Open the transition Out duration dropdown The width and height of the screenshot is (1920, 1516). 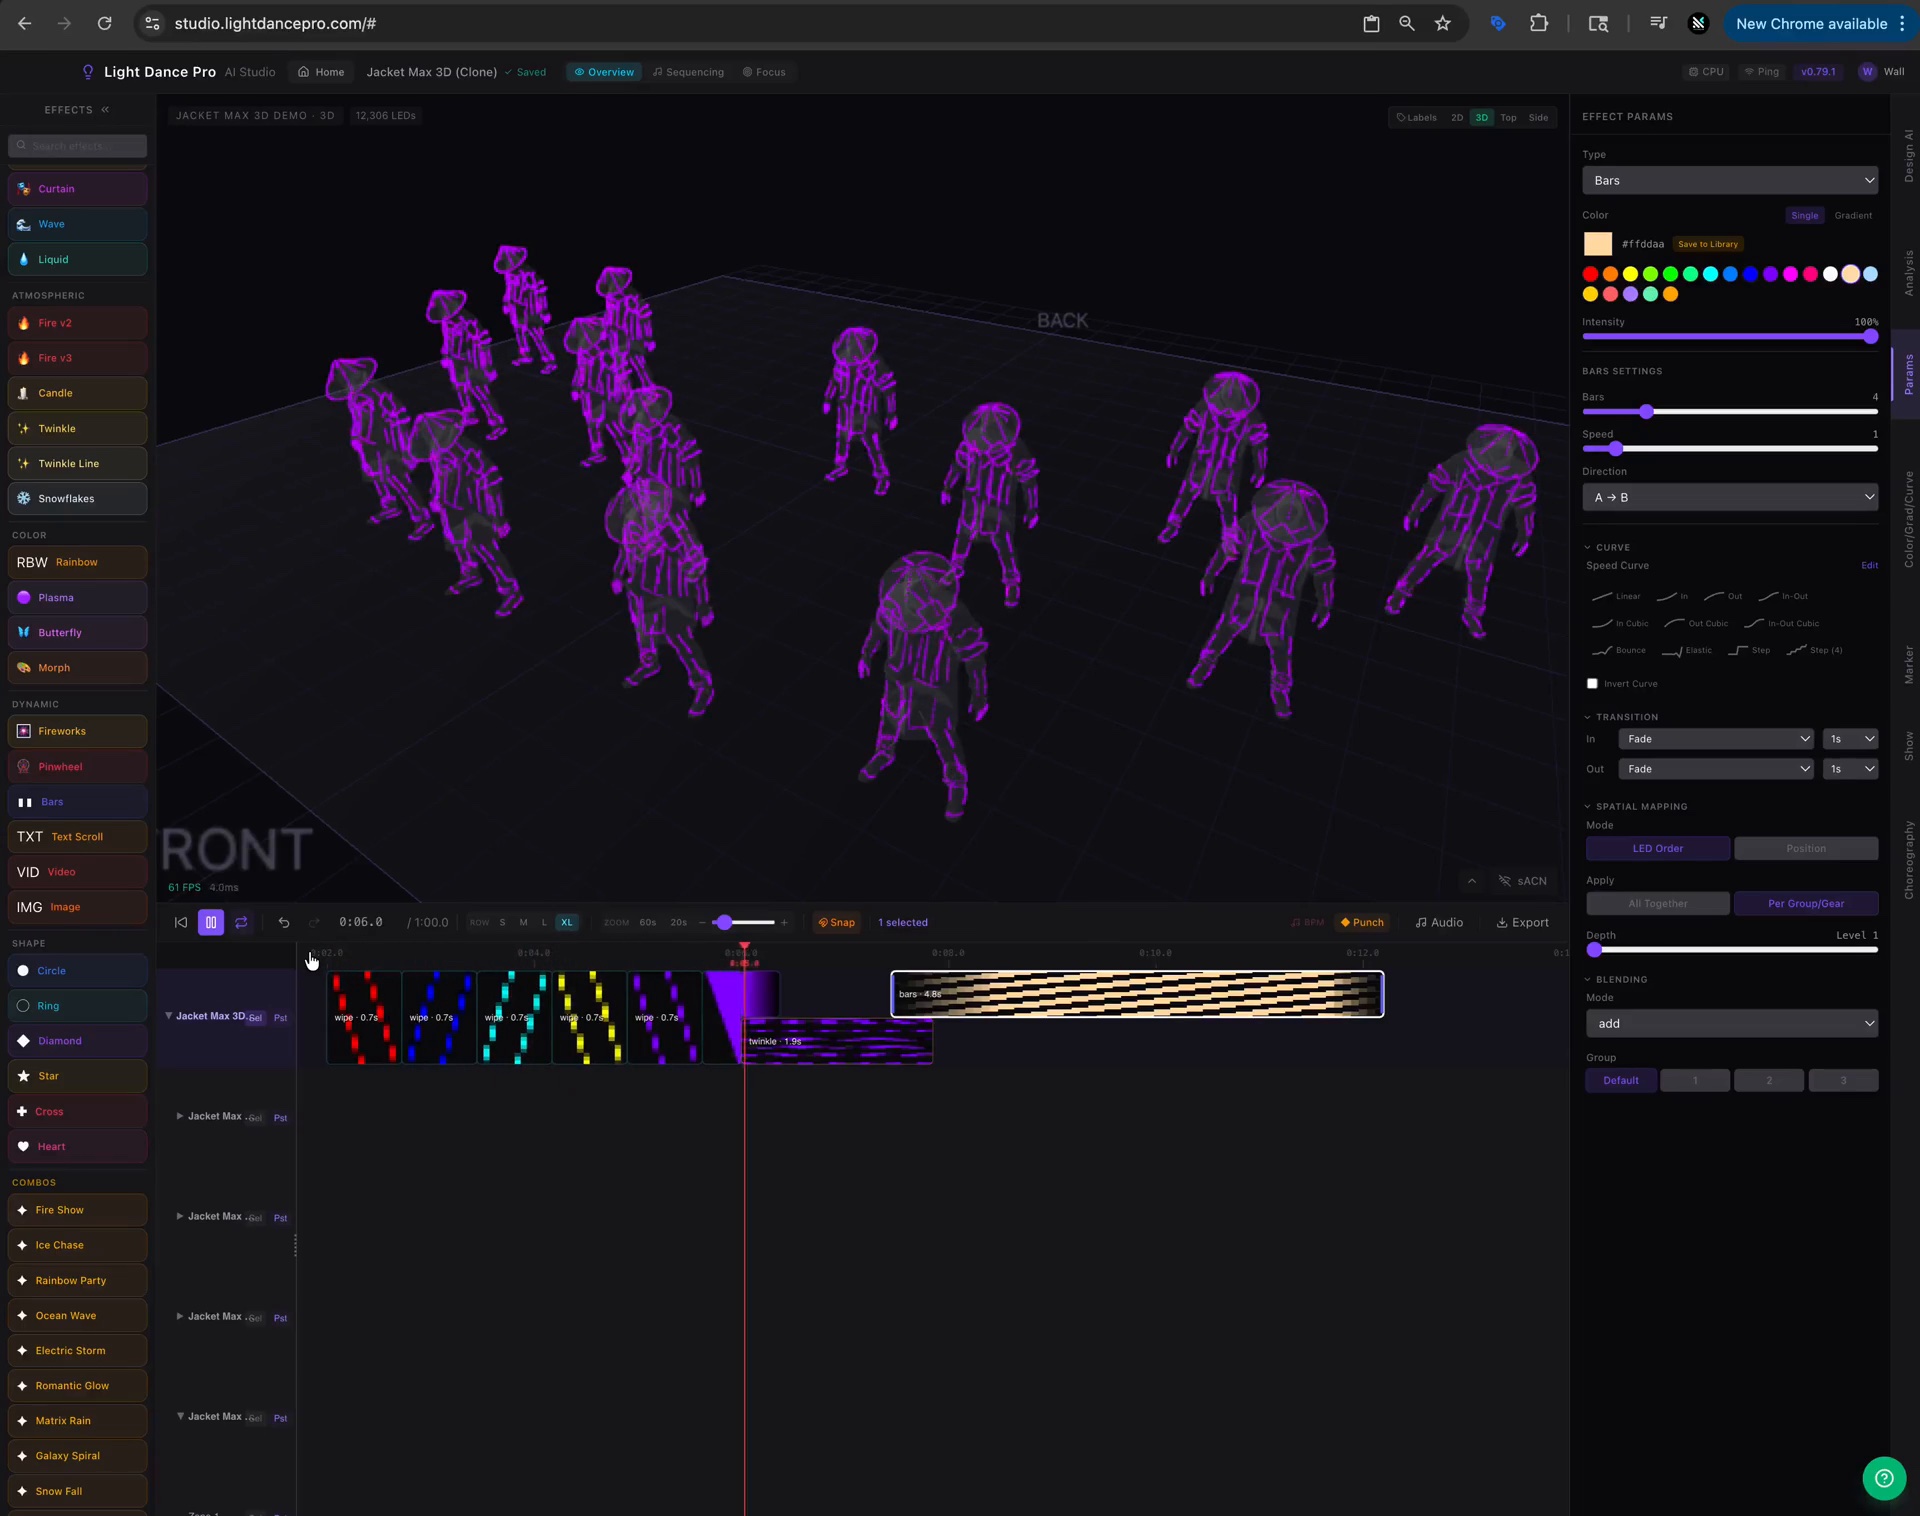pos(1850,769)
